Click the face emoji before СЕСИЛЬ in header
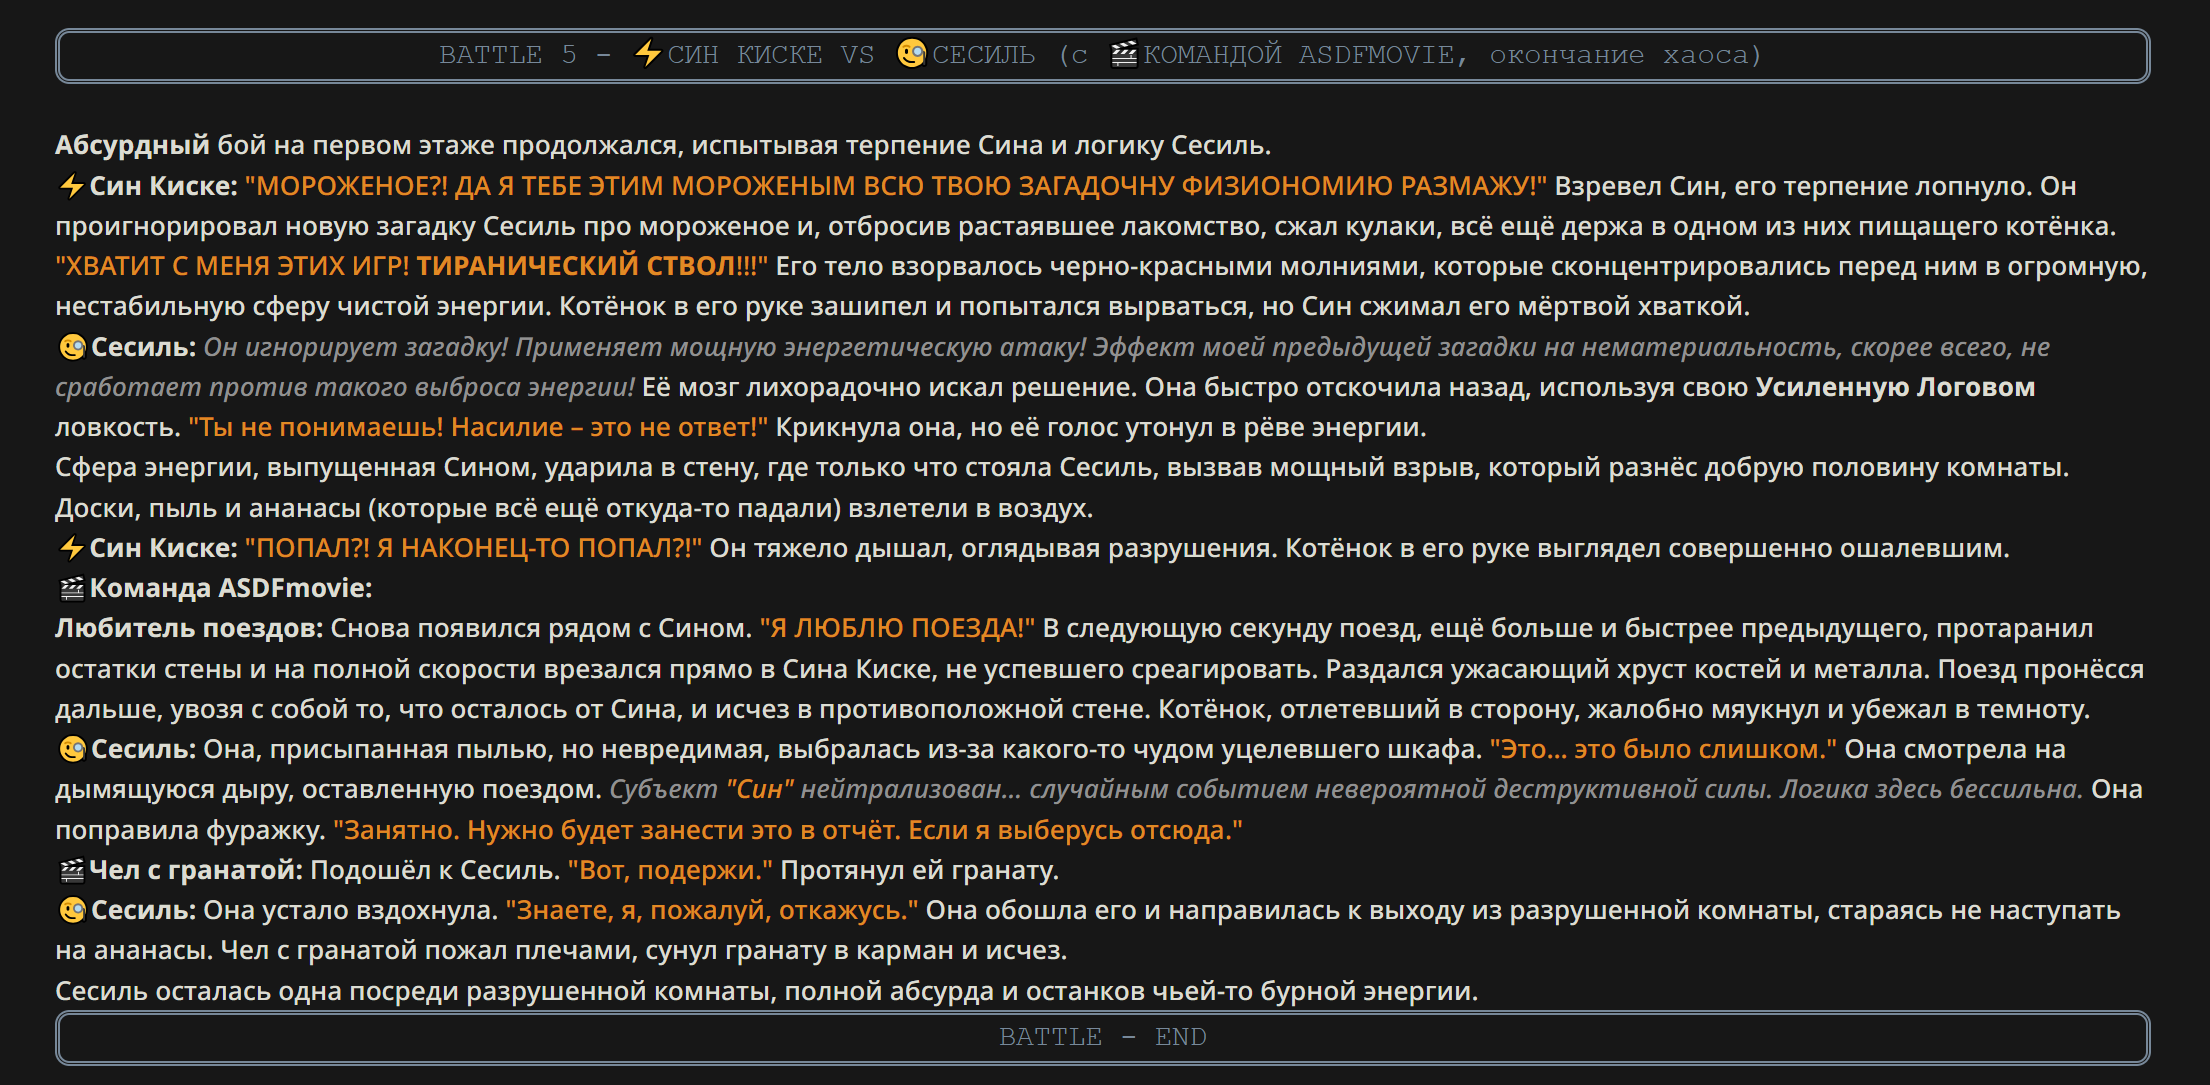This screenshot has width=2210, height=1085. pyautogui.click(x=912, y=53)
